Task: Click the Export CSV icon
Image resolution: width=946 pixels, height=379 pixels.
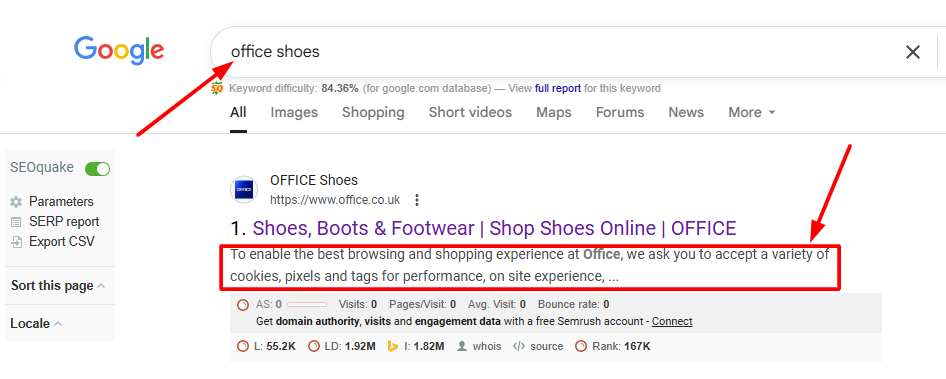Action: coord(16,242)
